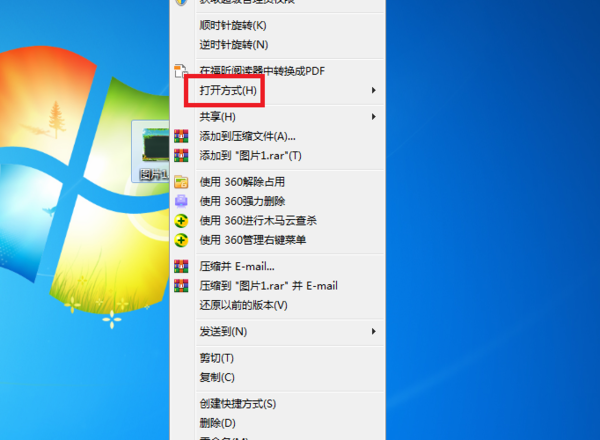Click WinRAR icon beside 添加到 "图片1.rar"(T)
The height and width of the screenshot is (440, 600).
coord(181,156)
